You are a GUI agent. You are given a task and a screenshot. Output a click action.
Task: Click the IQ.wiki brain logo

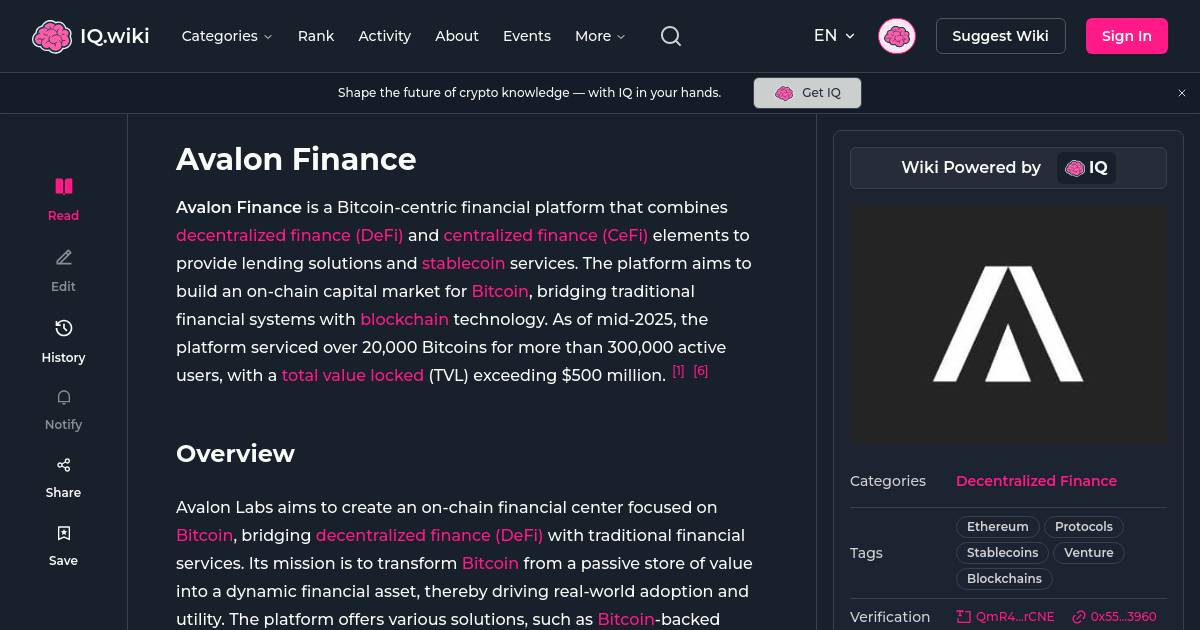click(x=53, y=36)
